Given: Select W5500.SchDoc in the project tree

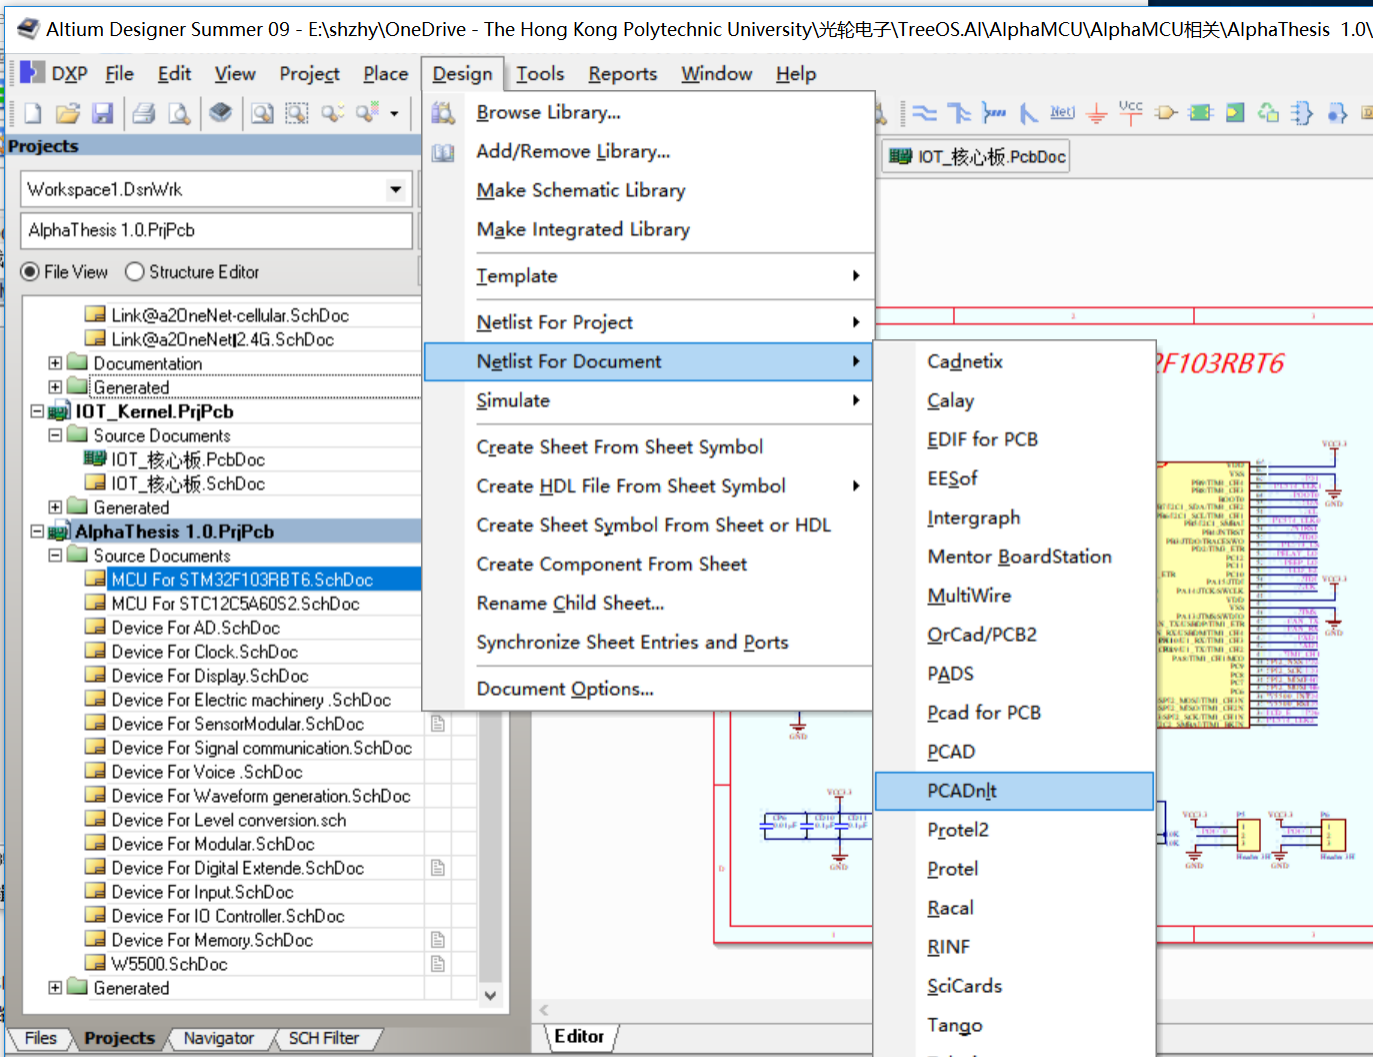Looking at the screenshot, I should click(x=169, y=964).
